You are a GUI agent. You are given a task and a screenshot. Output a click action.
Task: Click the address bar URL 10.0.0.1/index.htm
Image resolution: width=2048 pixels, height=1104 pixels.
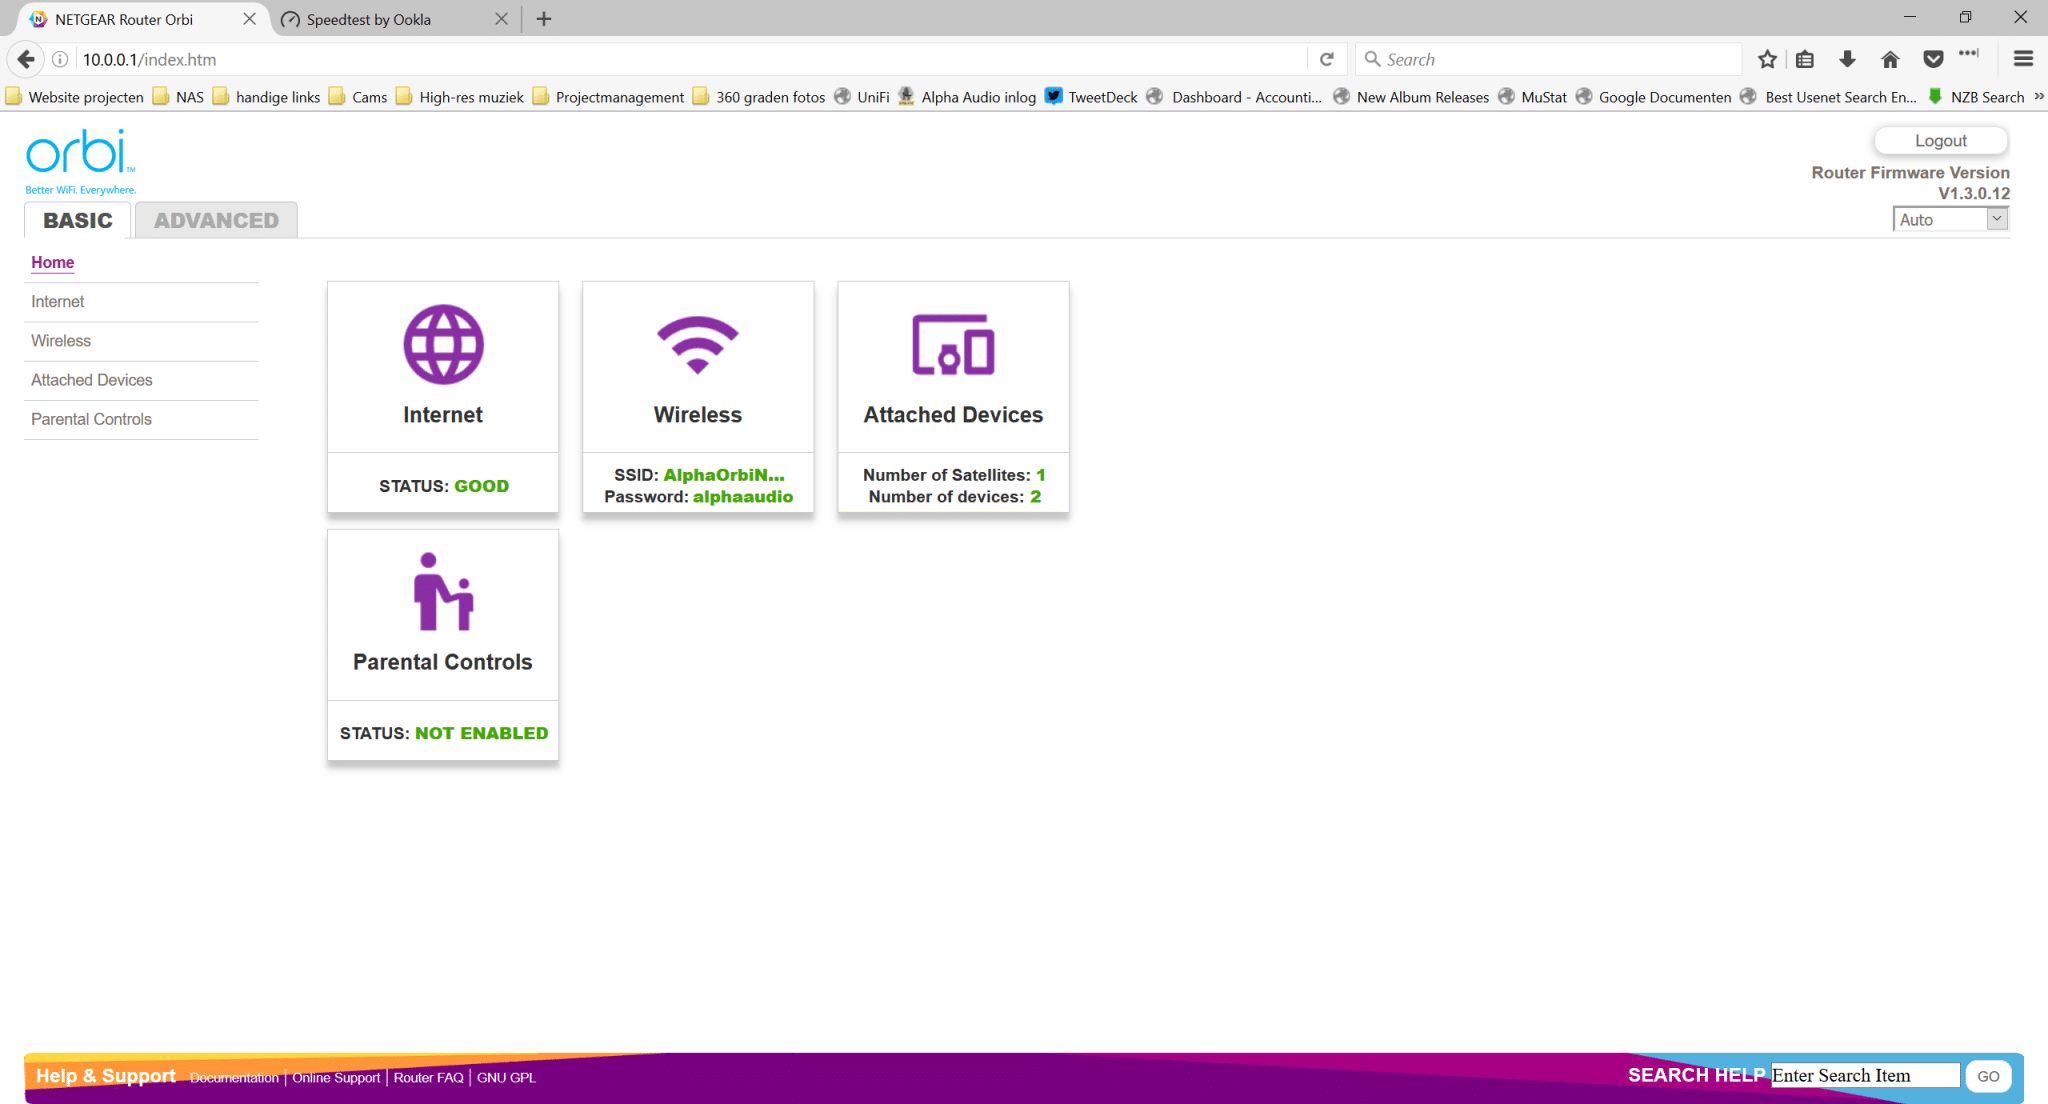pos(149,59)
